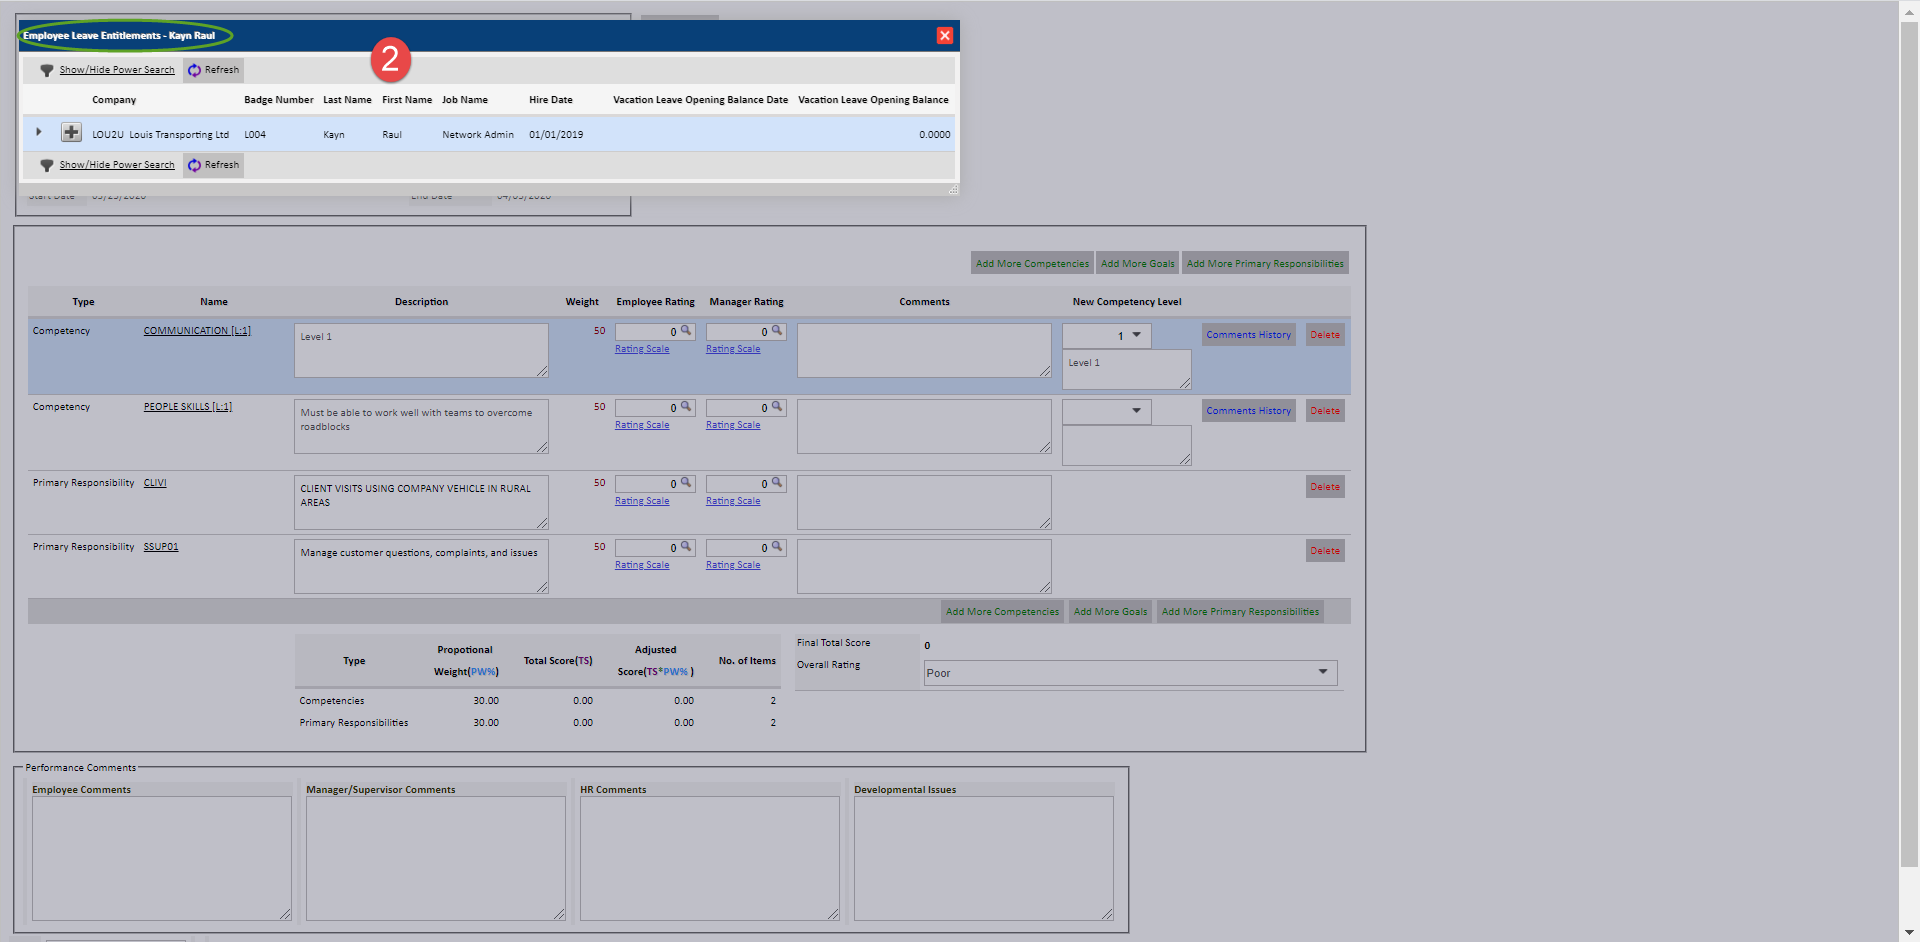This screenshot has width=1920, height=942.
Task: Delete the PEOPLE SKILLS competency row
Action: click(x=1325, y=411)
